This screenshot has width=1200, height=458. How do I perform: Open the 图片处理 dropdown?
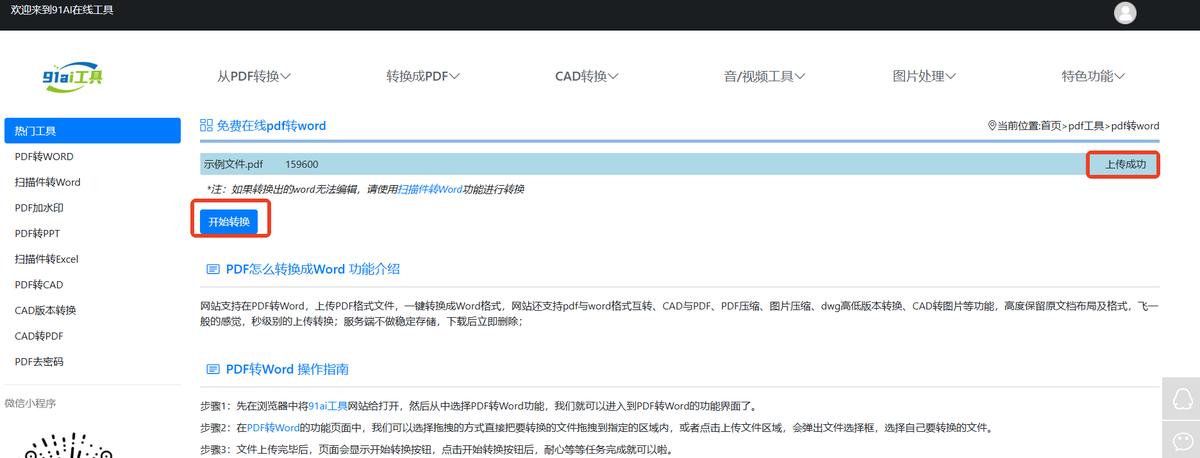[924, 76]
